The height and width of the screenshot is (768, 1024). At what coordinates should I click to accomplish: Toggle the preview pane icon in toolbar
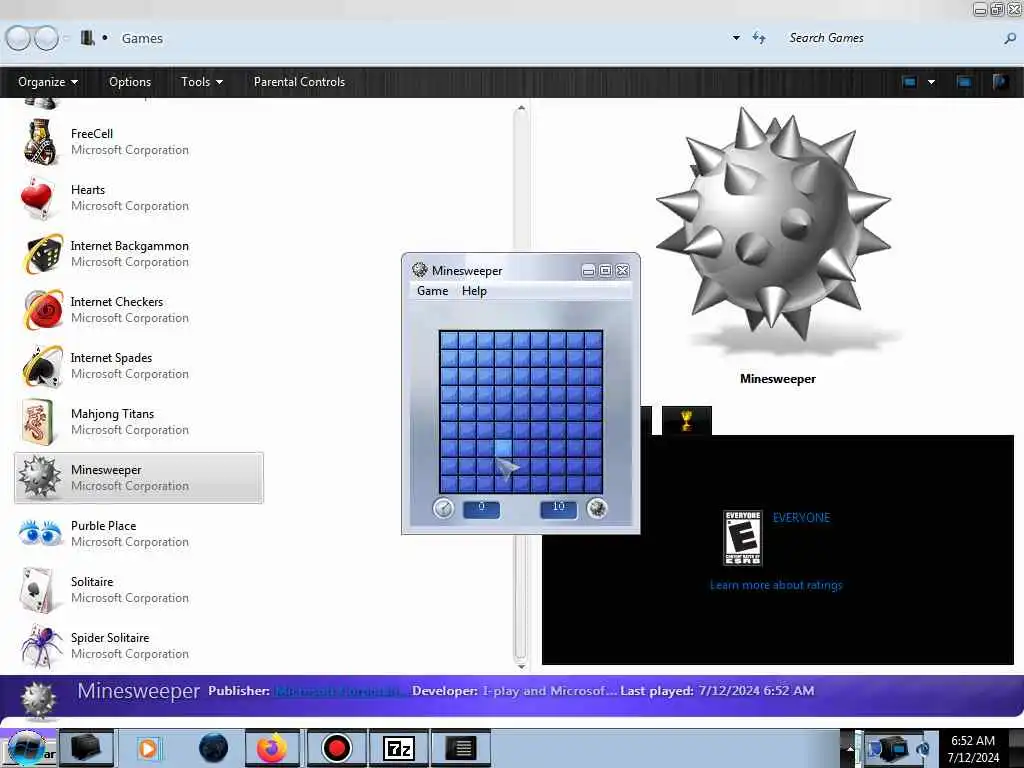[964, 82]
